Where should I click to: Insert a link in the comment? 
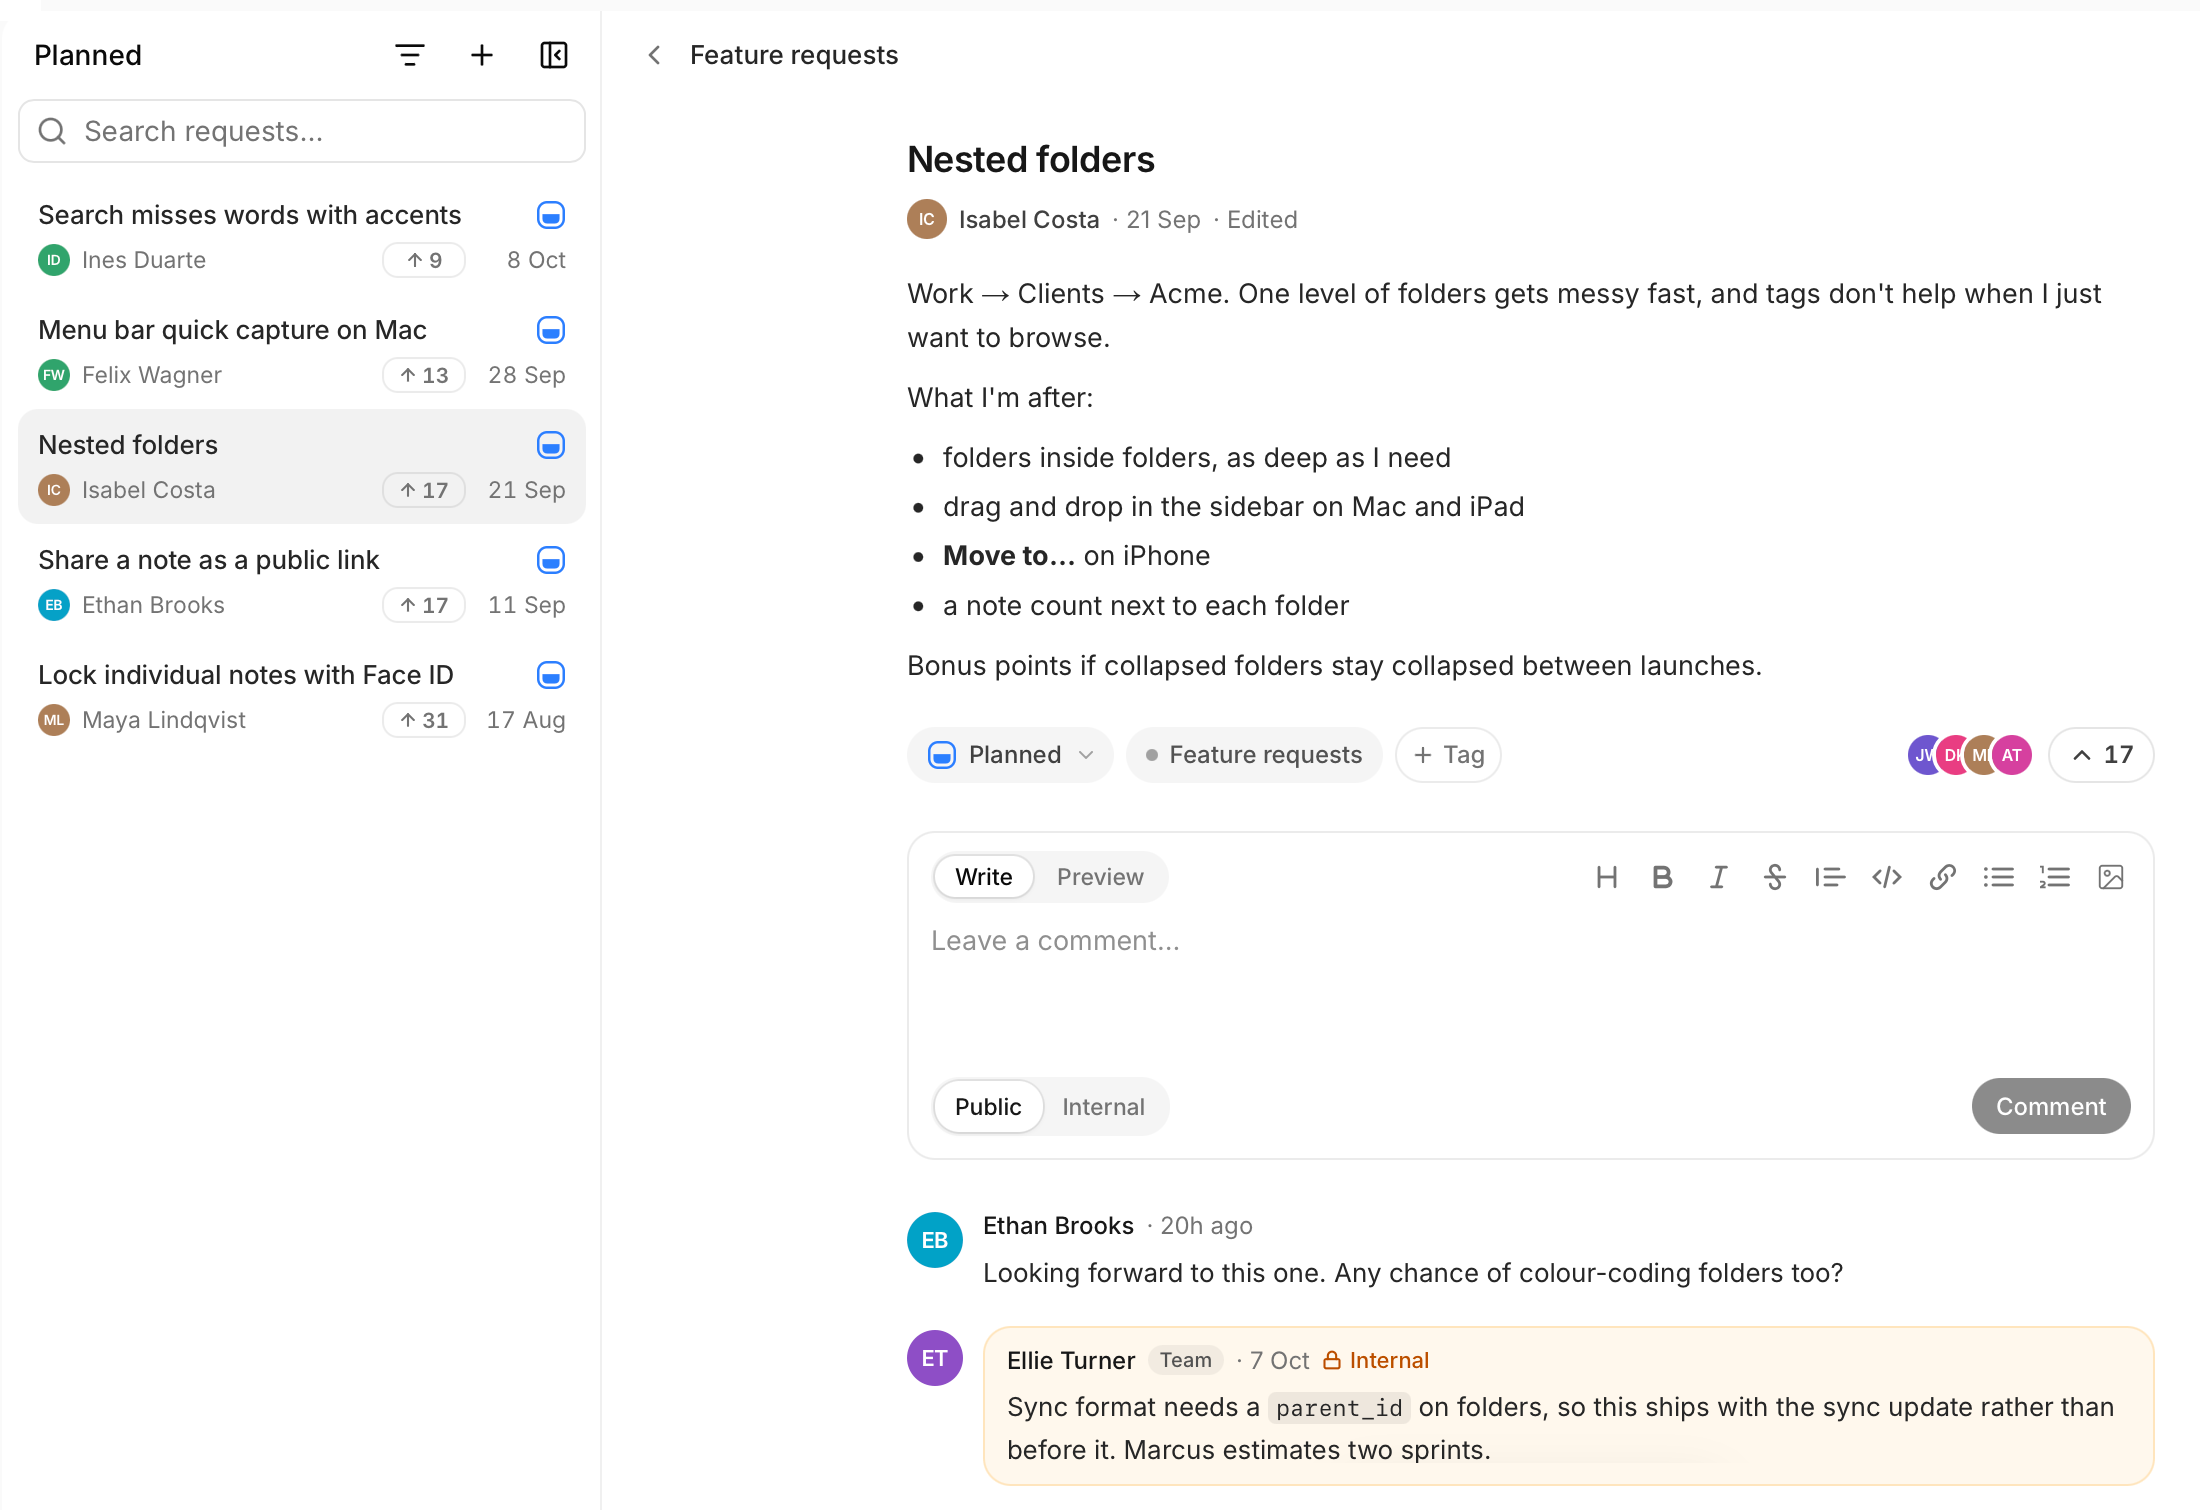click(x=1943, y=877)
